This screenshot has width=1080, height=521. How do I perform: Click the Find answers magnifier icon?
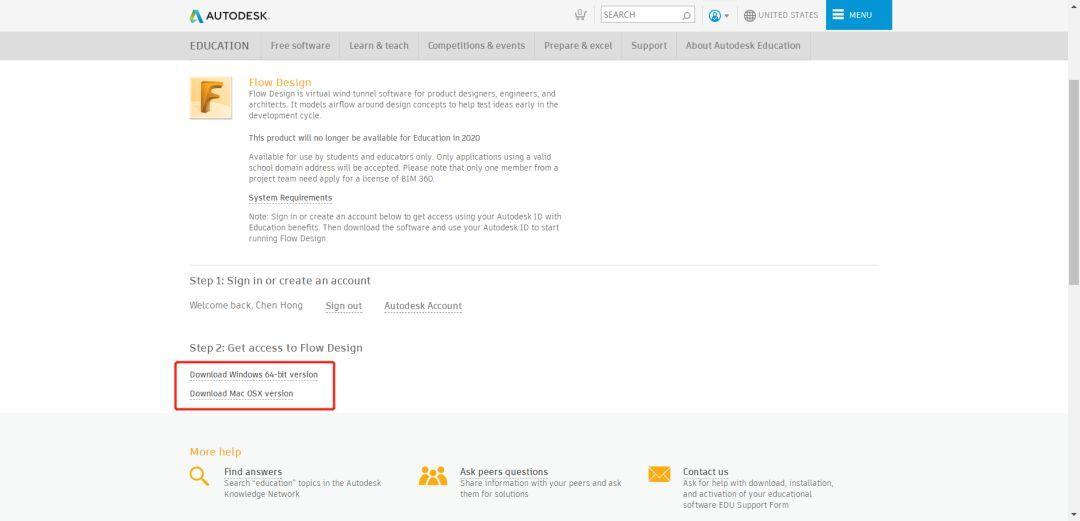199,476
